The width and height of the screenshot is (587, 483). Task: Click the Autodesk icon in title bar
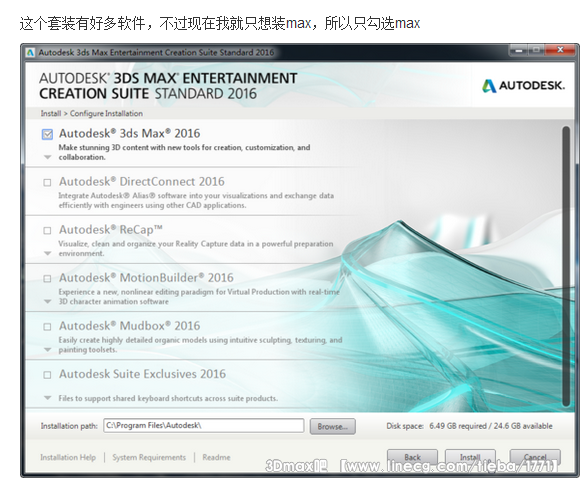[30, 52]
